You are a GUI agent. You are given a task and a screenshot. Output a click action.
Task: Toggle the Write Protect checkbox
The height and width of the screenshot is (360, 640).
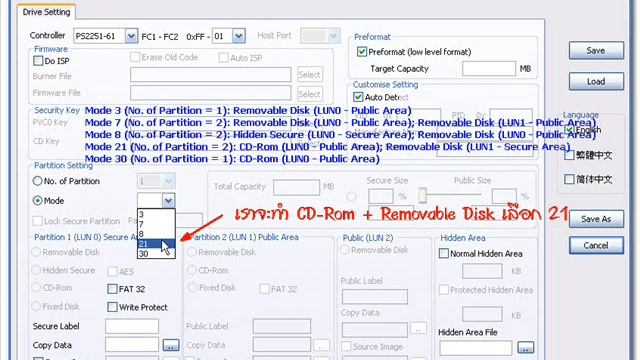click(x=112, y=307)
